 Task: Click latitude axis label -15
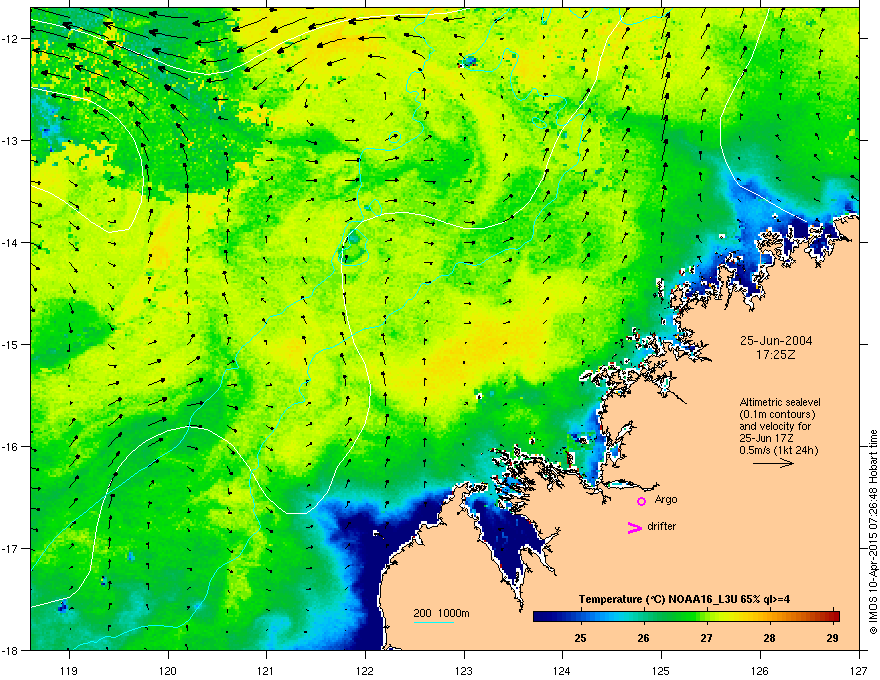point(11,344)
